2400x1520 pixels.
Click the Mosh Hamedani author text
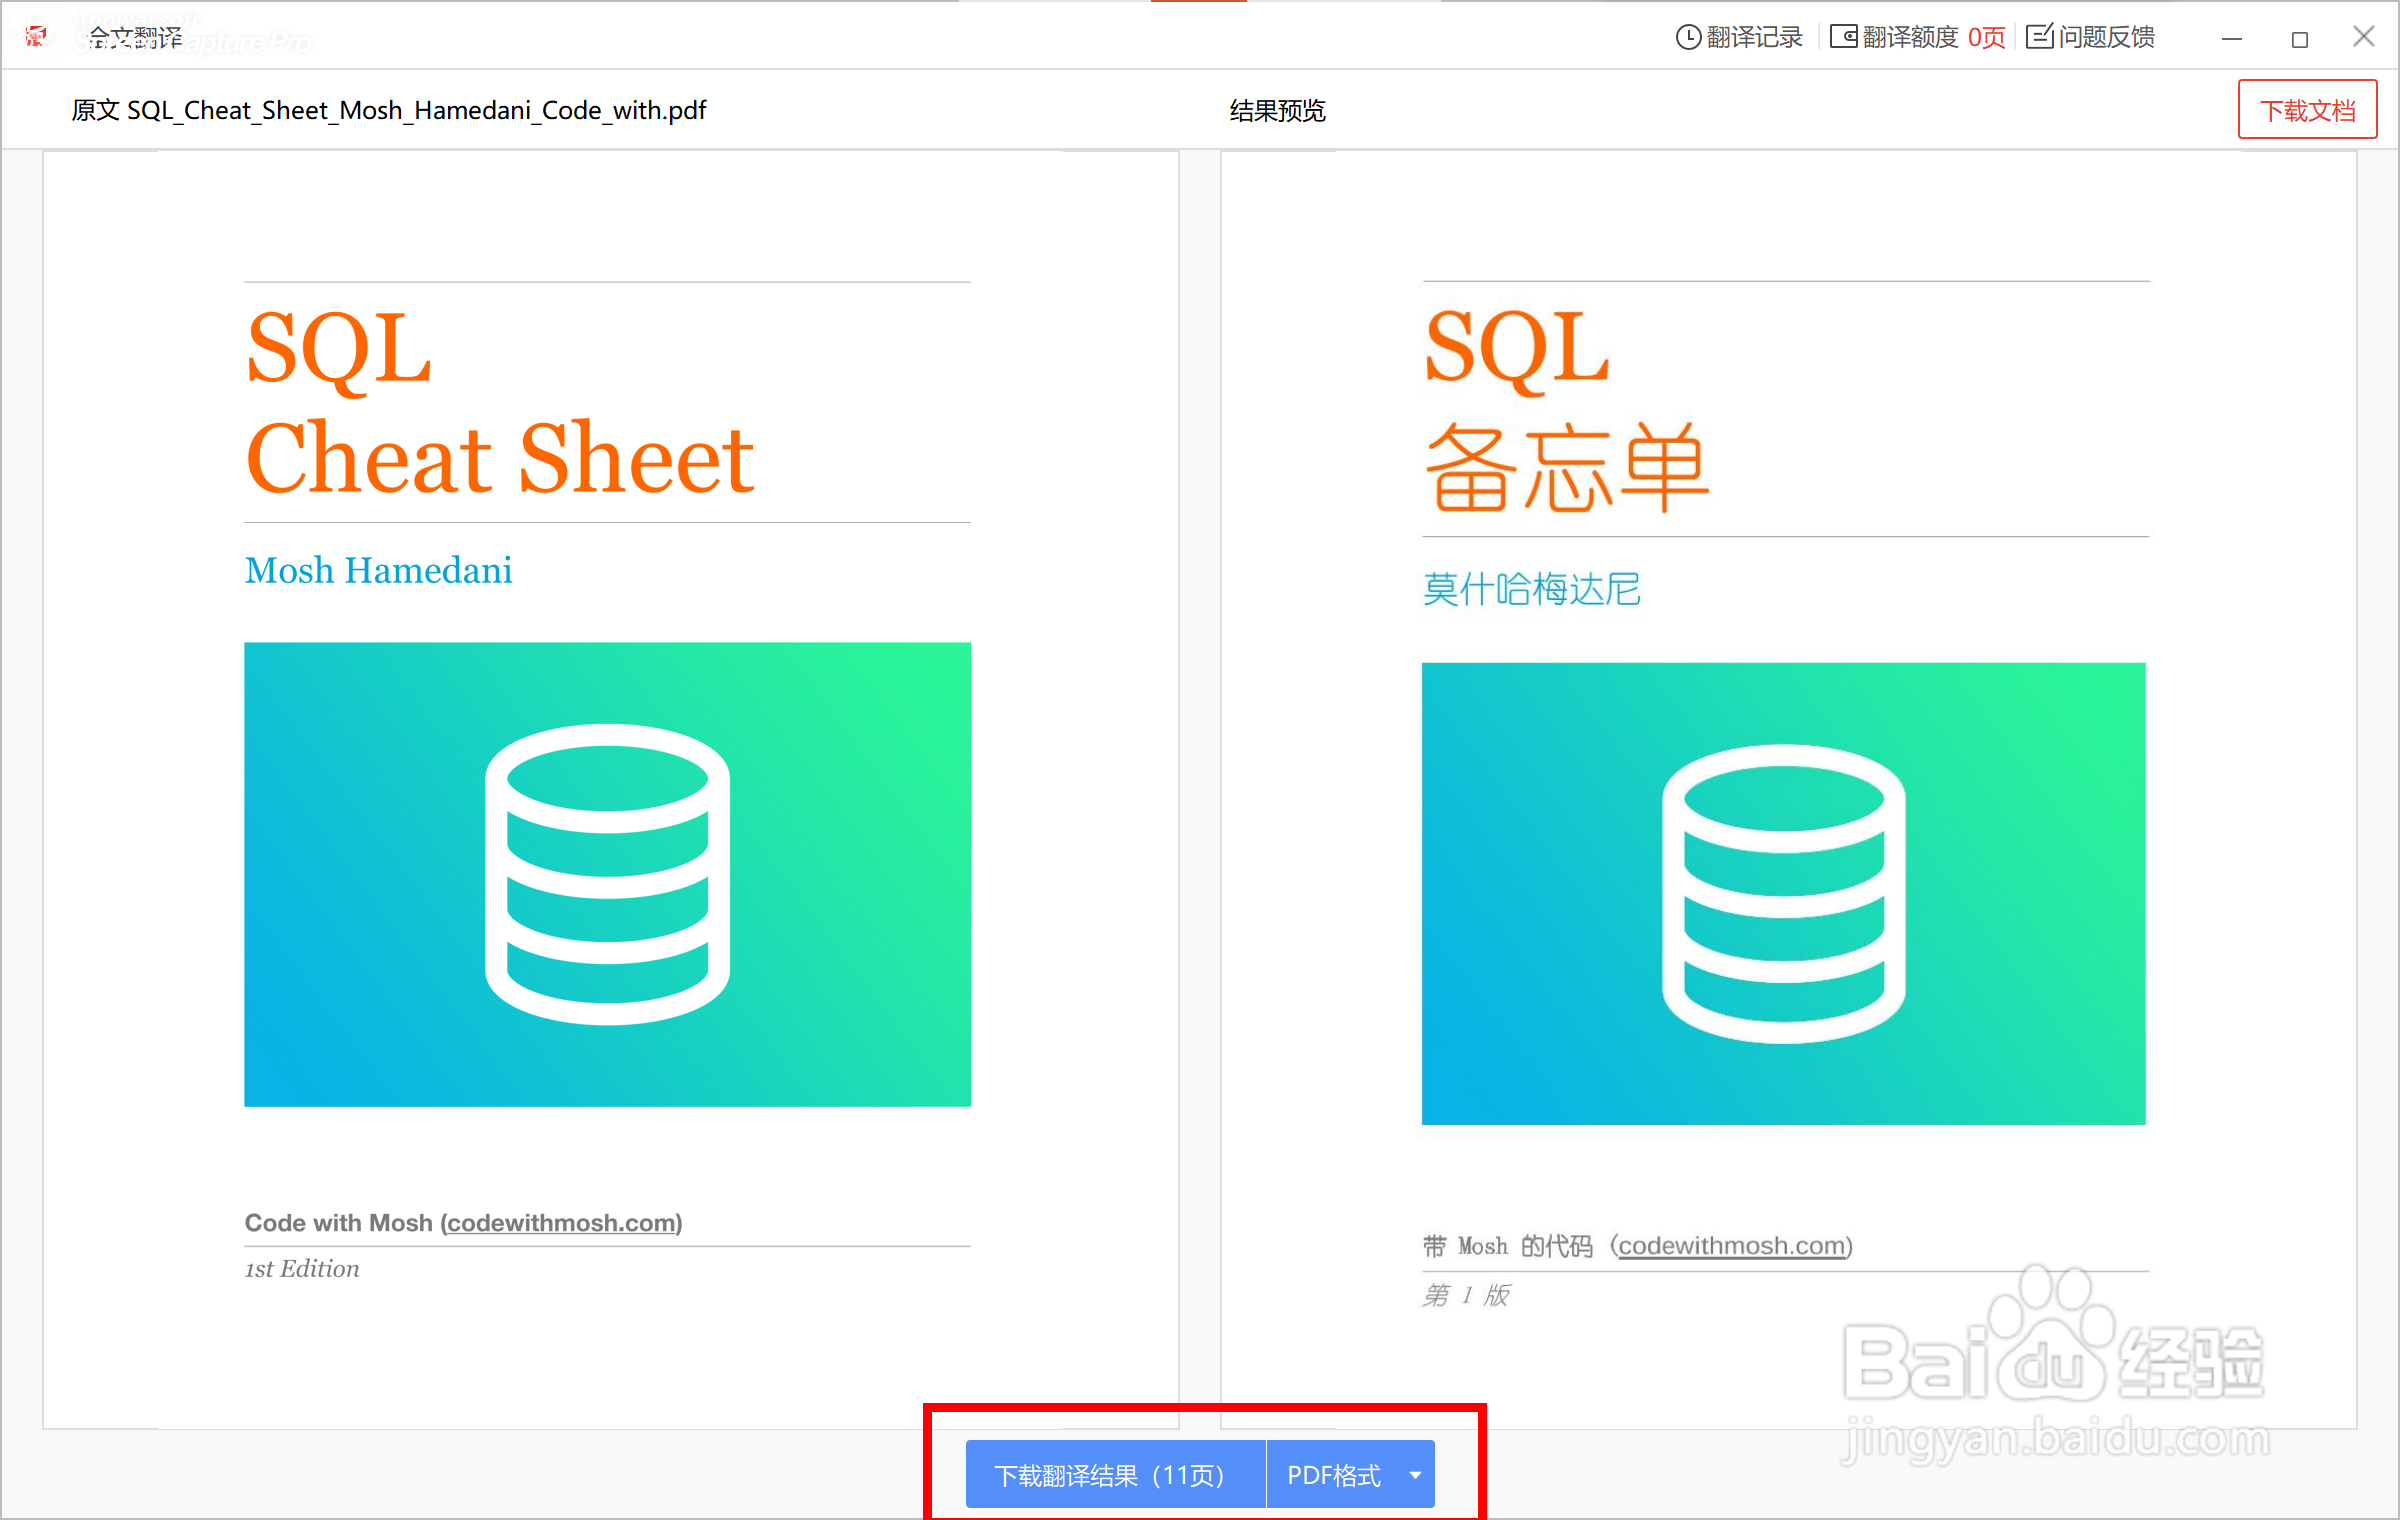[x=378, y=570]
